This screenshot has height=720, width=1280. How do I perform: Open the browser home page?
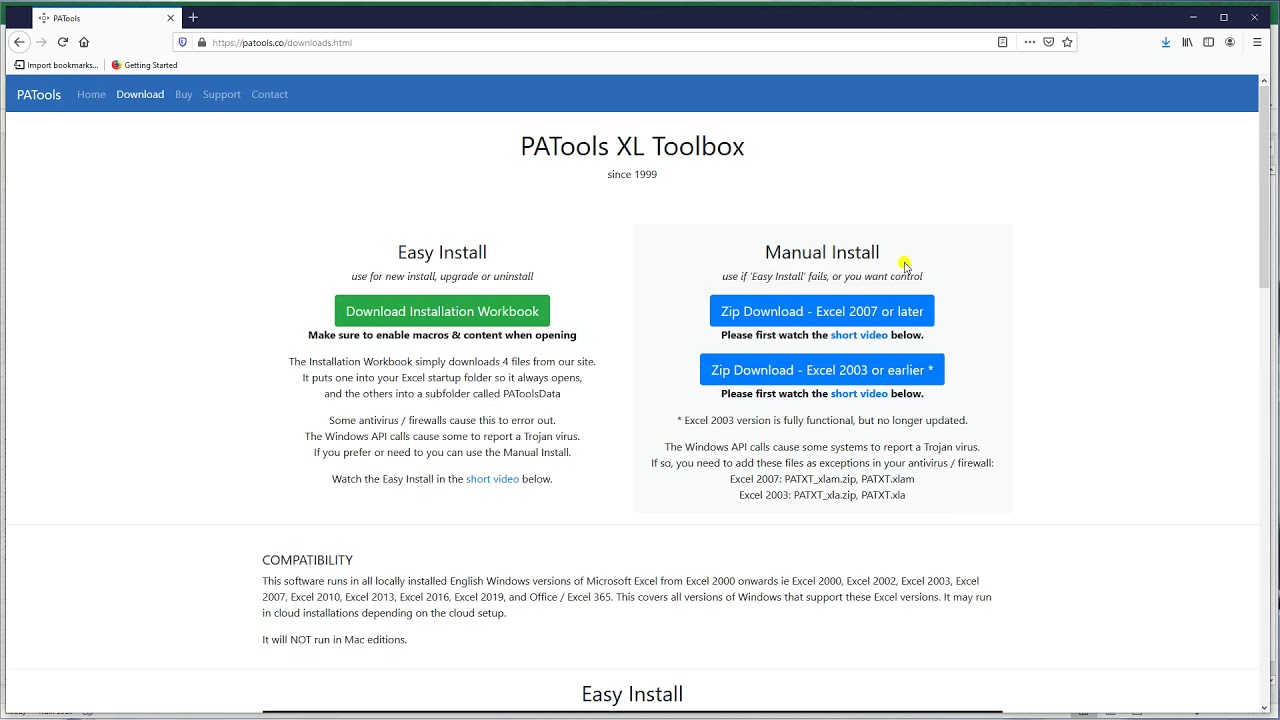tap(84, 42)
